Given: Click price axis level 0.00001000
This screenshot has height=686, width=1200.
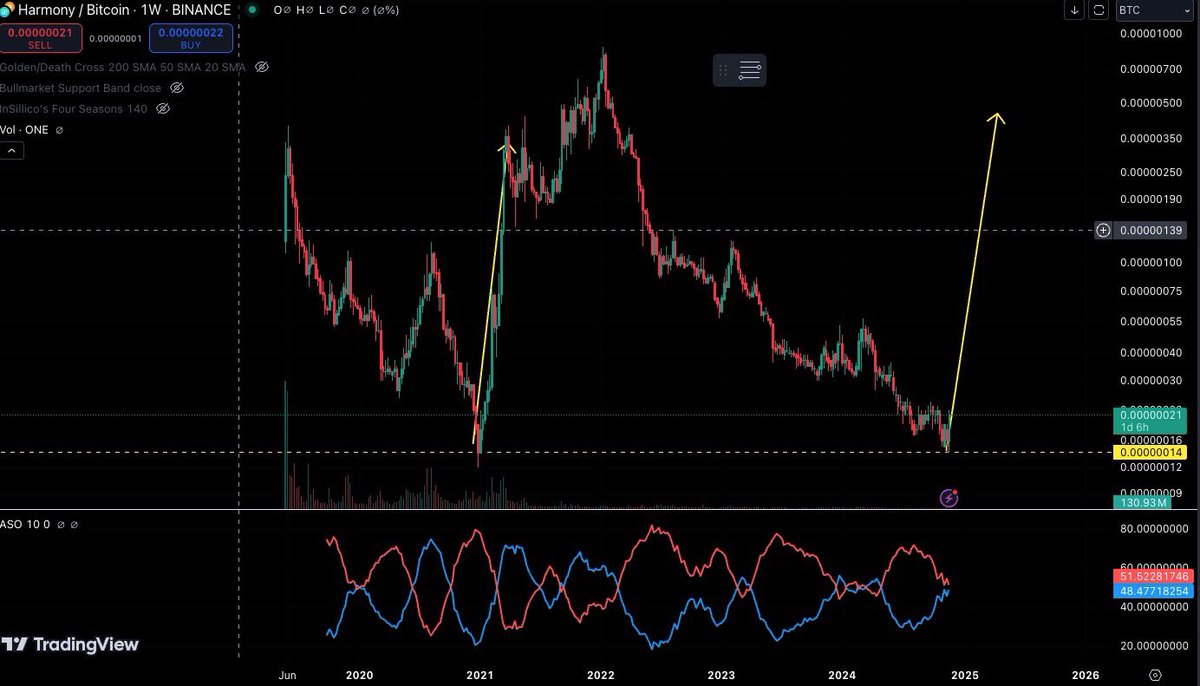Looking at the screenshot, I should pos(1150,35).
